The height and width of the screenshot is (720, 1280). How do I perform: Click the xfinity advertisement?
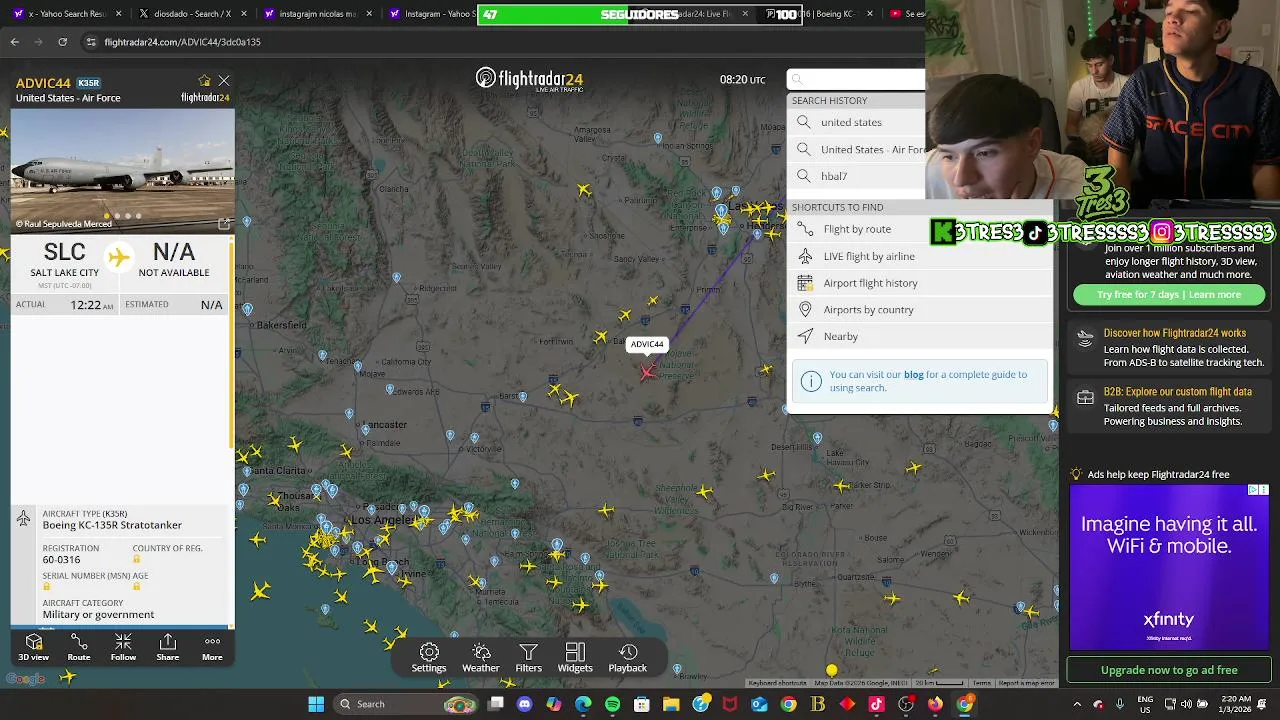[1169, 567]
